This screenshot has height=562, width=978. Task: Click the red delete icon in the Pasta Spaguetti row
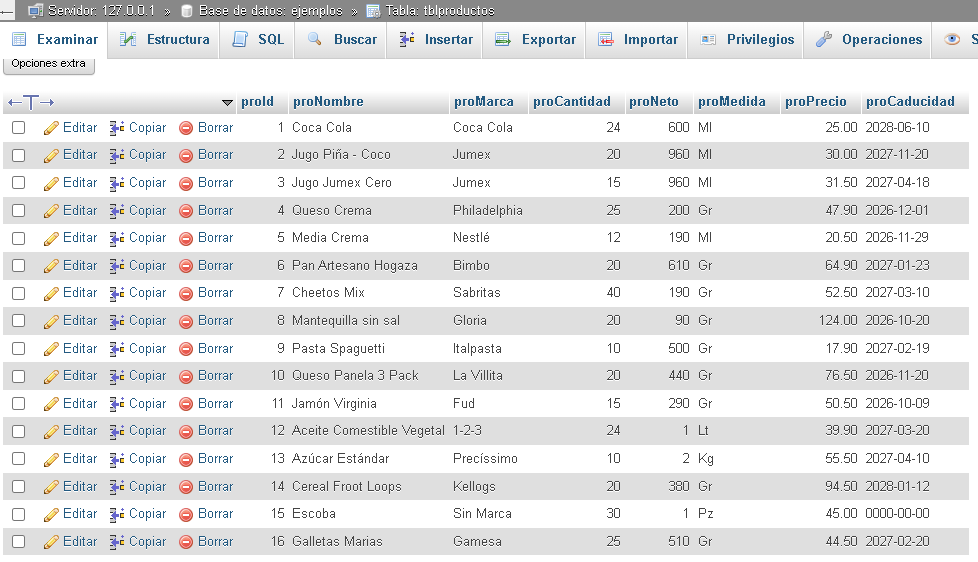pyautogui.click(x=186, y=349)
